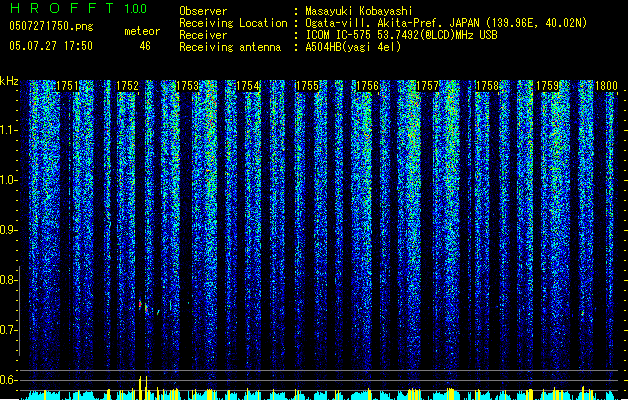Click the 0.7 frequency axis label
The width and height of the screenshot is (629, 400).
click(x=9, y=330)
